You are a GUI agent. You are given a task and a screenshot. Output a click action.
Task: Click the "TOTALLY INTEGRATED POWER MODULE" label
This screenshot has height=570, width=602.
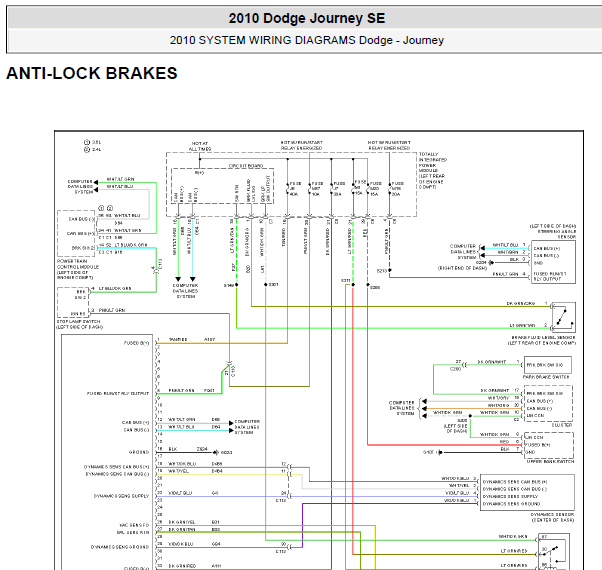click(x=433, y=162)
